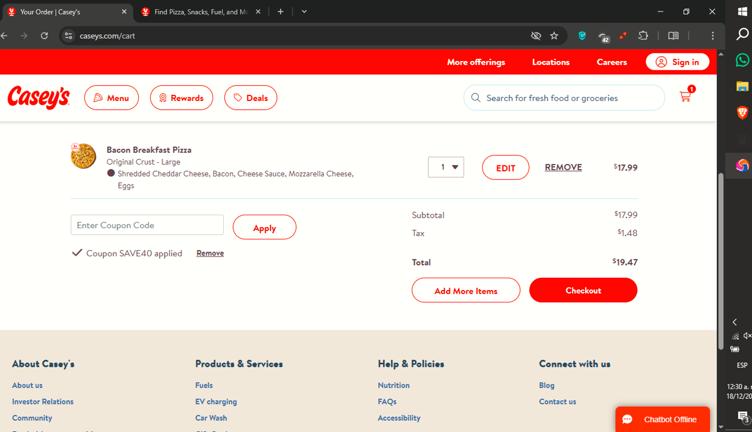Screen dimensions: 752x432
Task: Open the Car Wash link
Action: (211, 418)
